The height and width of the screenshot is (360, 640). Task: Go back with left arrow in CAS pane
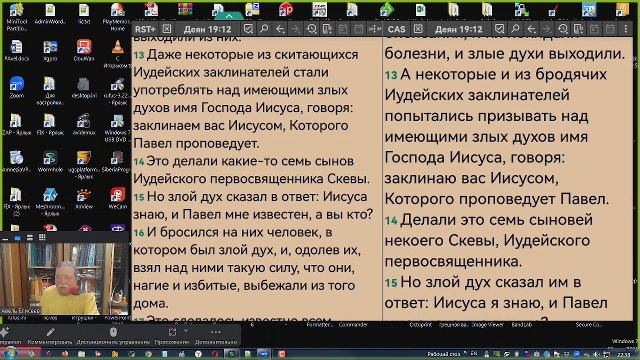[x=531, y=29]
